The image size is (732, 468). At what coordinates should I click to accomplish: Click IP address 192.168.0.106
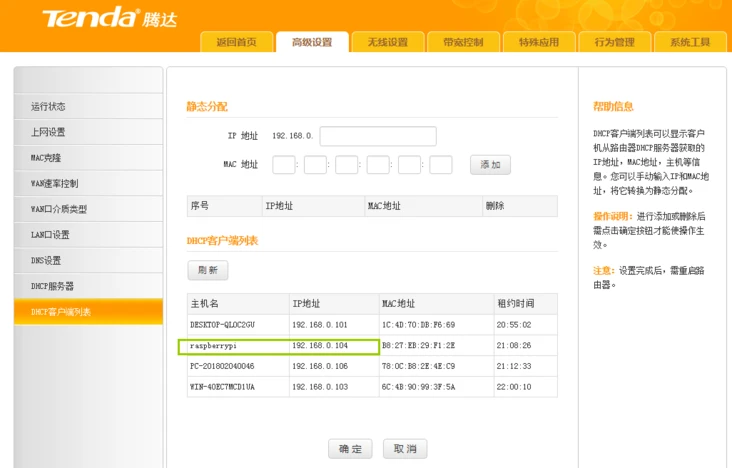[320, 366]
